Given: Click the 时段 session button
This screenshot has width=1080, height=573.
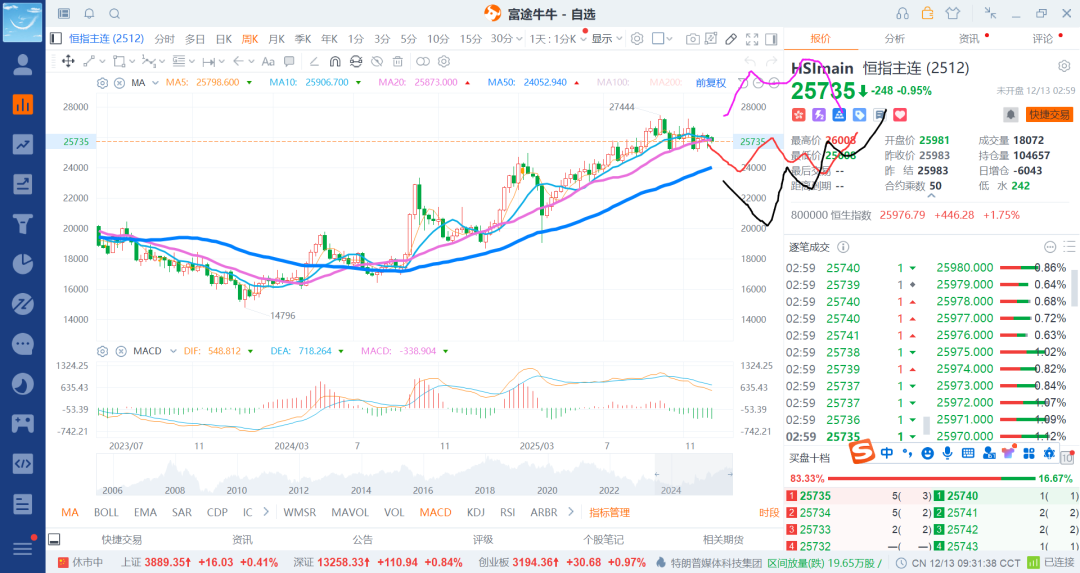Looking at the screenshot, I should click(769, 512).
